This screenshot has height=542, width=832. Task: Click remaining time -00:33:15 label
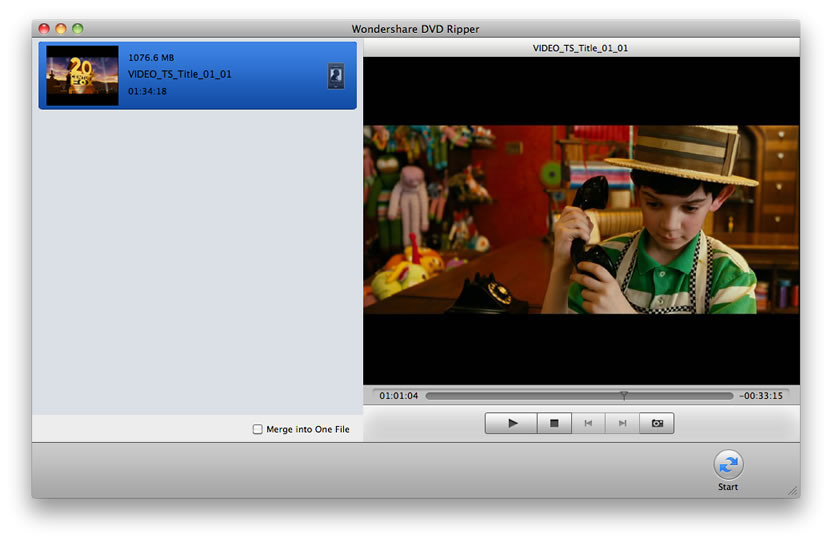(761, 395)
